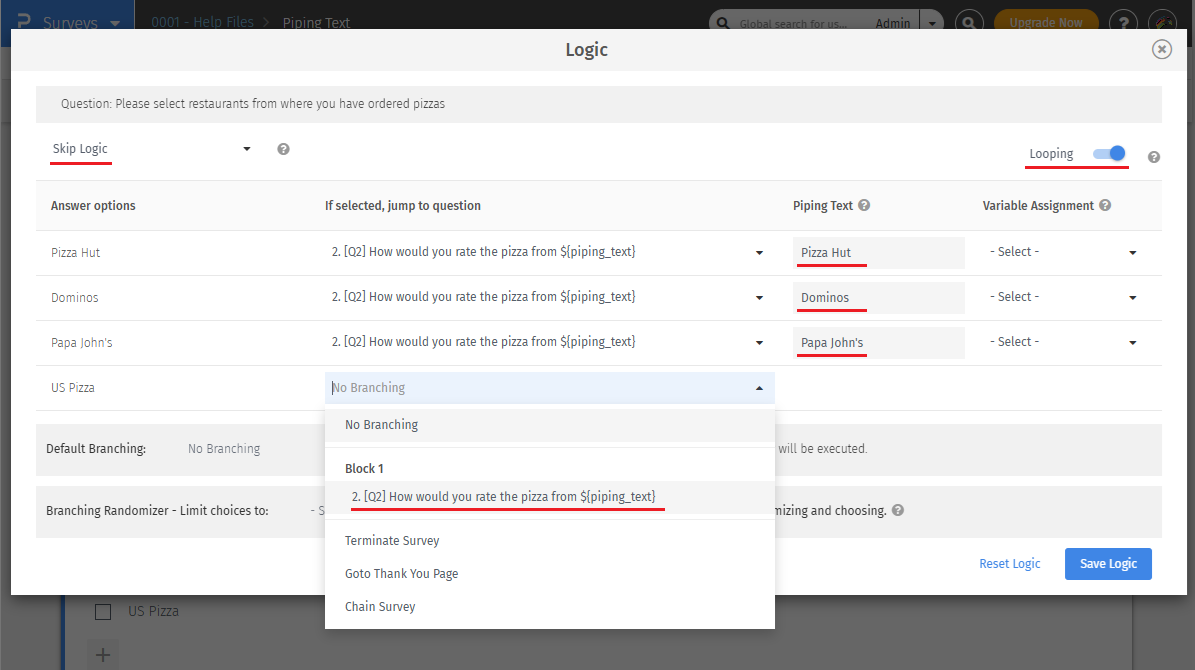
Task: Open Papa John's variable assignment Select dropdown
Action: point(1064,342)
